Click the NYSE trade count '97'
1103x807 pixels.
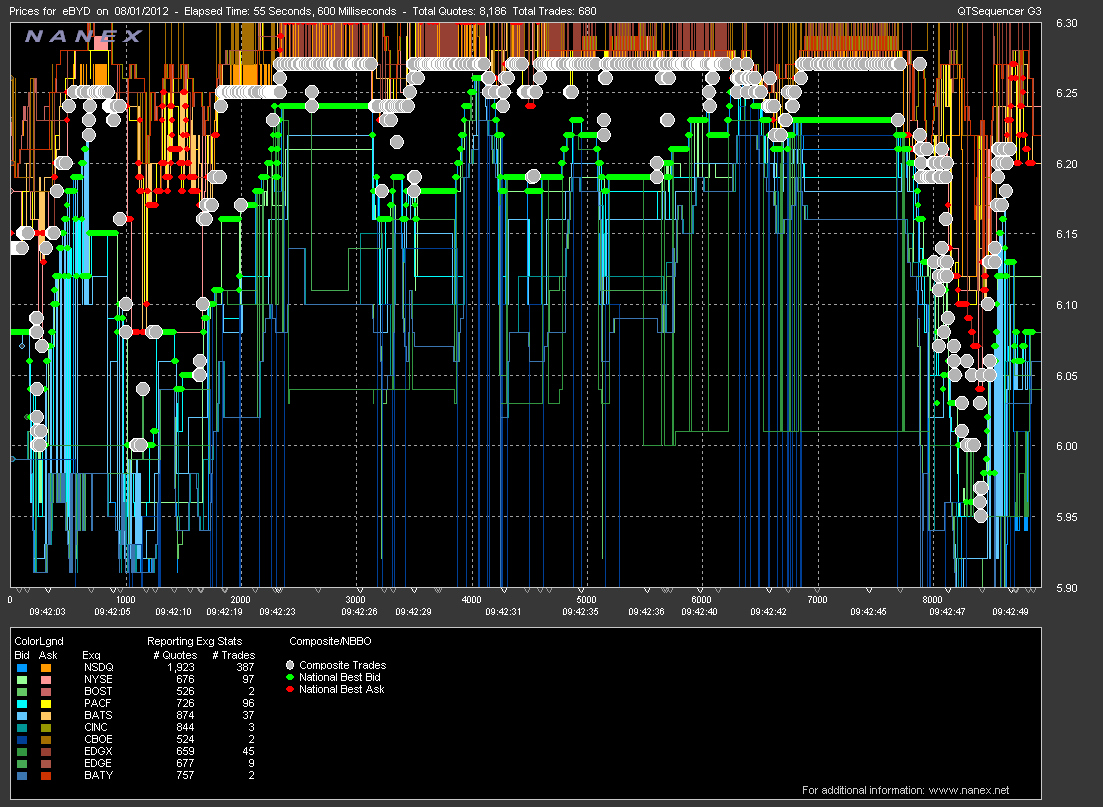tap(248, 679)
